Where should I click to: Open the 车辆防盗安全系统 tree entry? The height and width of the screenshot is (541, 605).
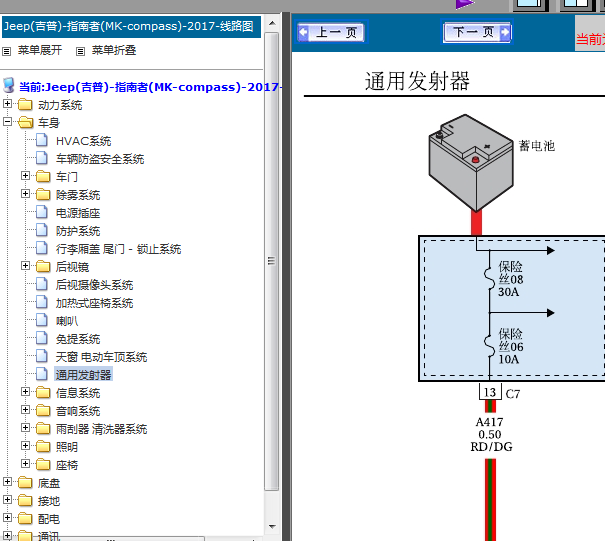coord(100,159)
